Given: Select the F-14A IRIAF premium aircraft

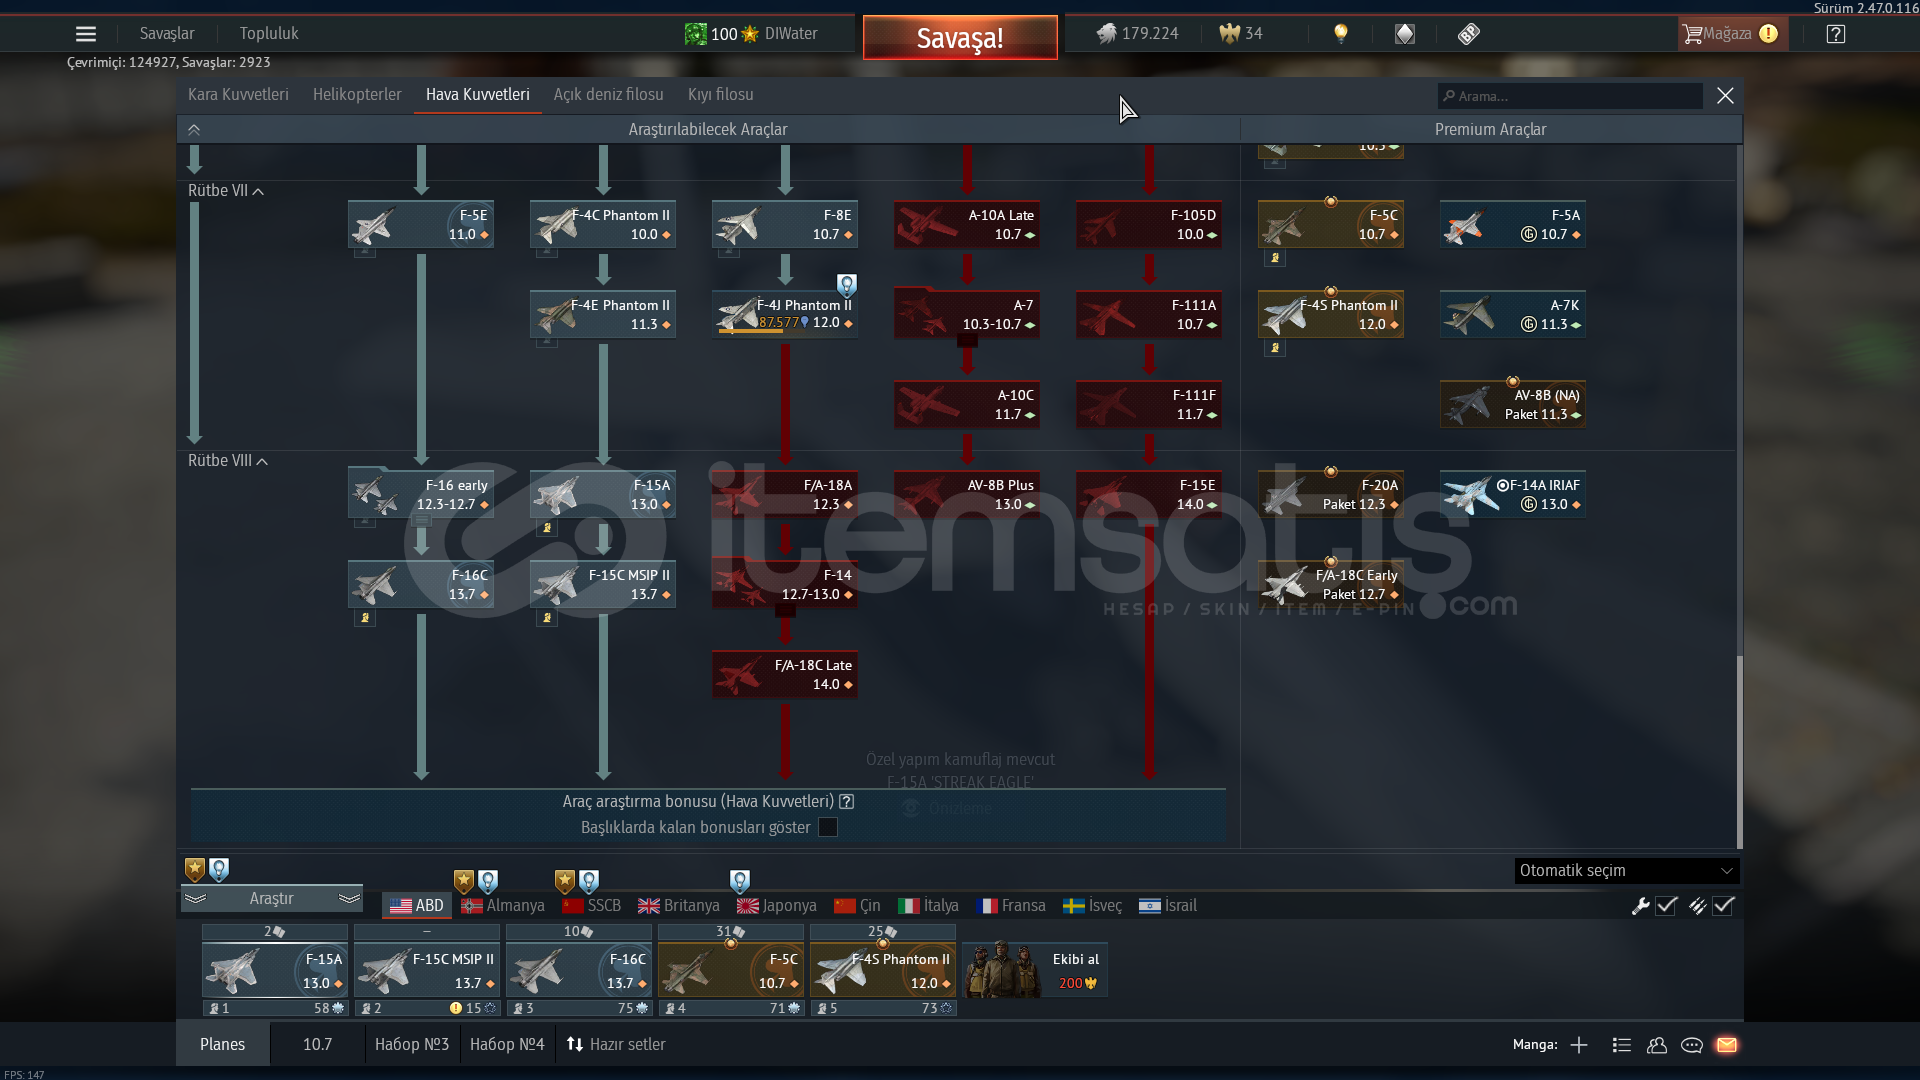Looking at the screenshot, I should click(1513, 494).
